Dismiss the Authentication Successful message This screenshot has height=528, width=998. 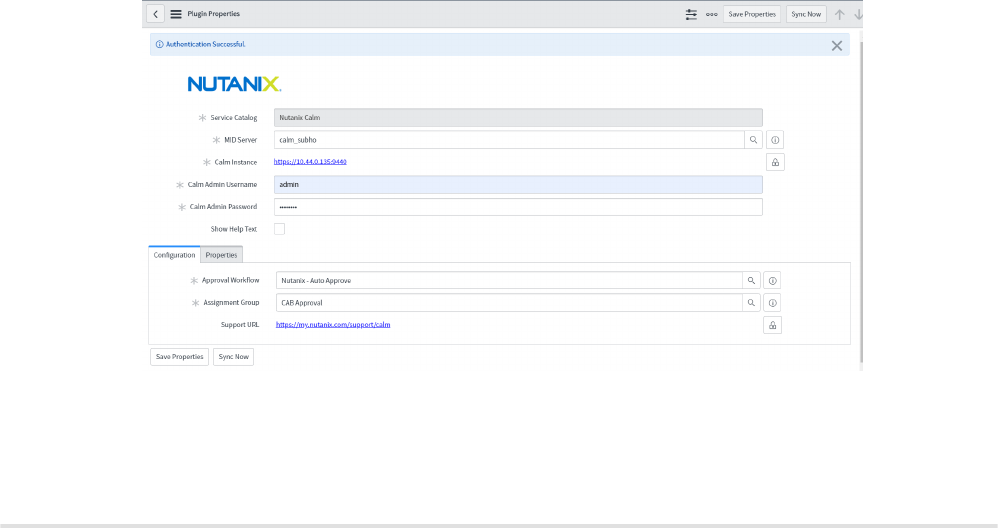point(836,45)
